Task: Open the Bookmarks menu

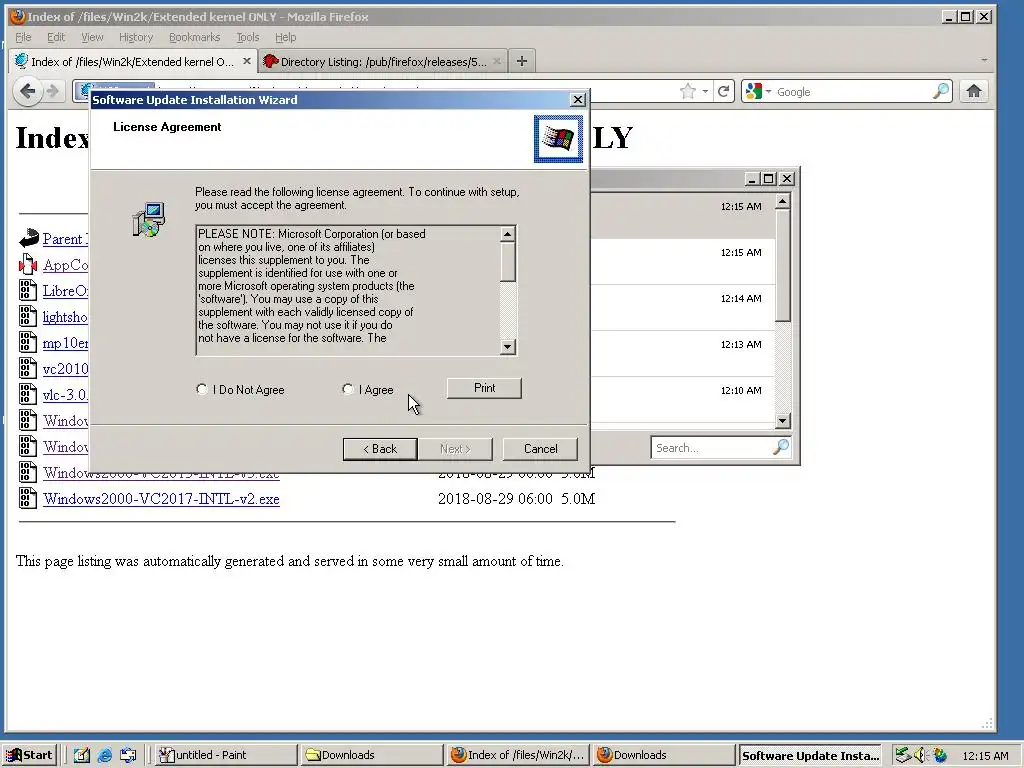Action: pos(195,37)
